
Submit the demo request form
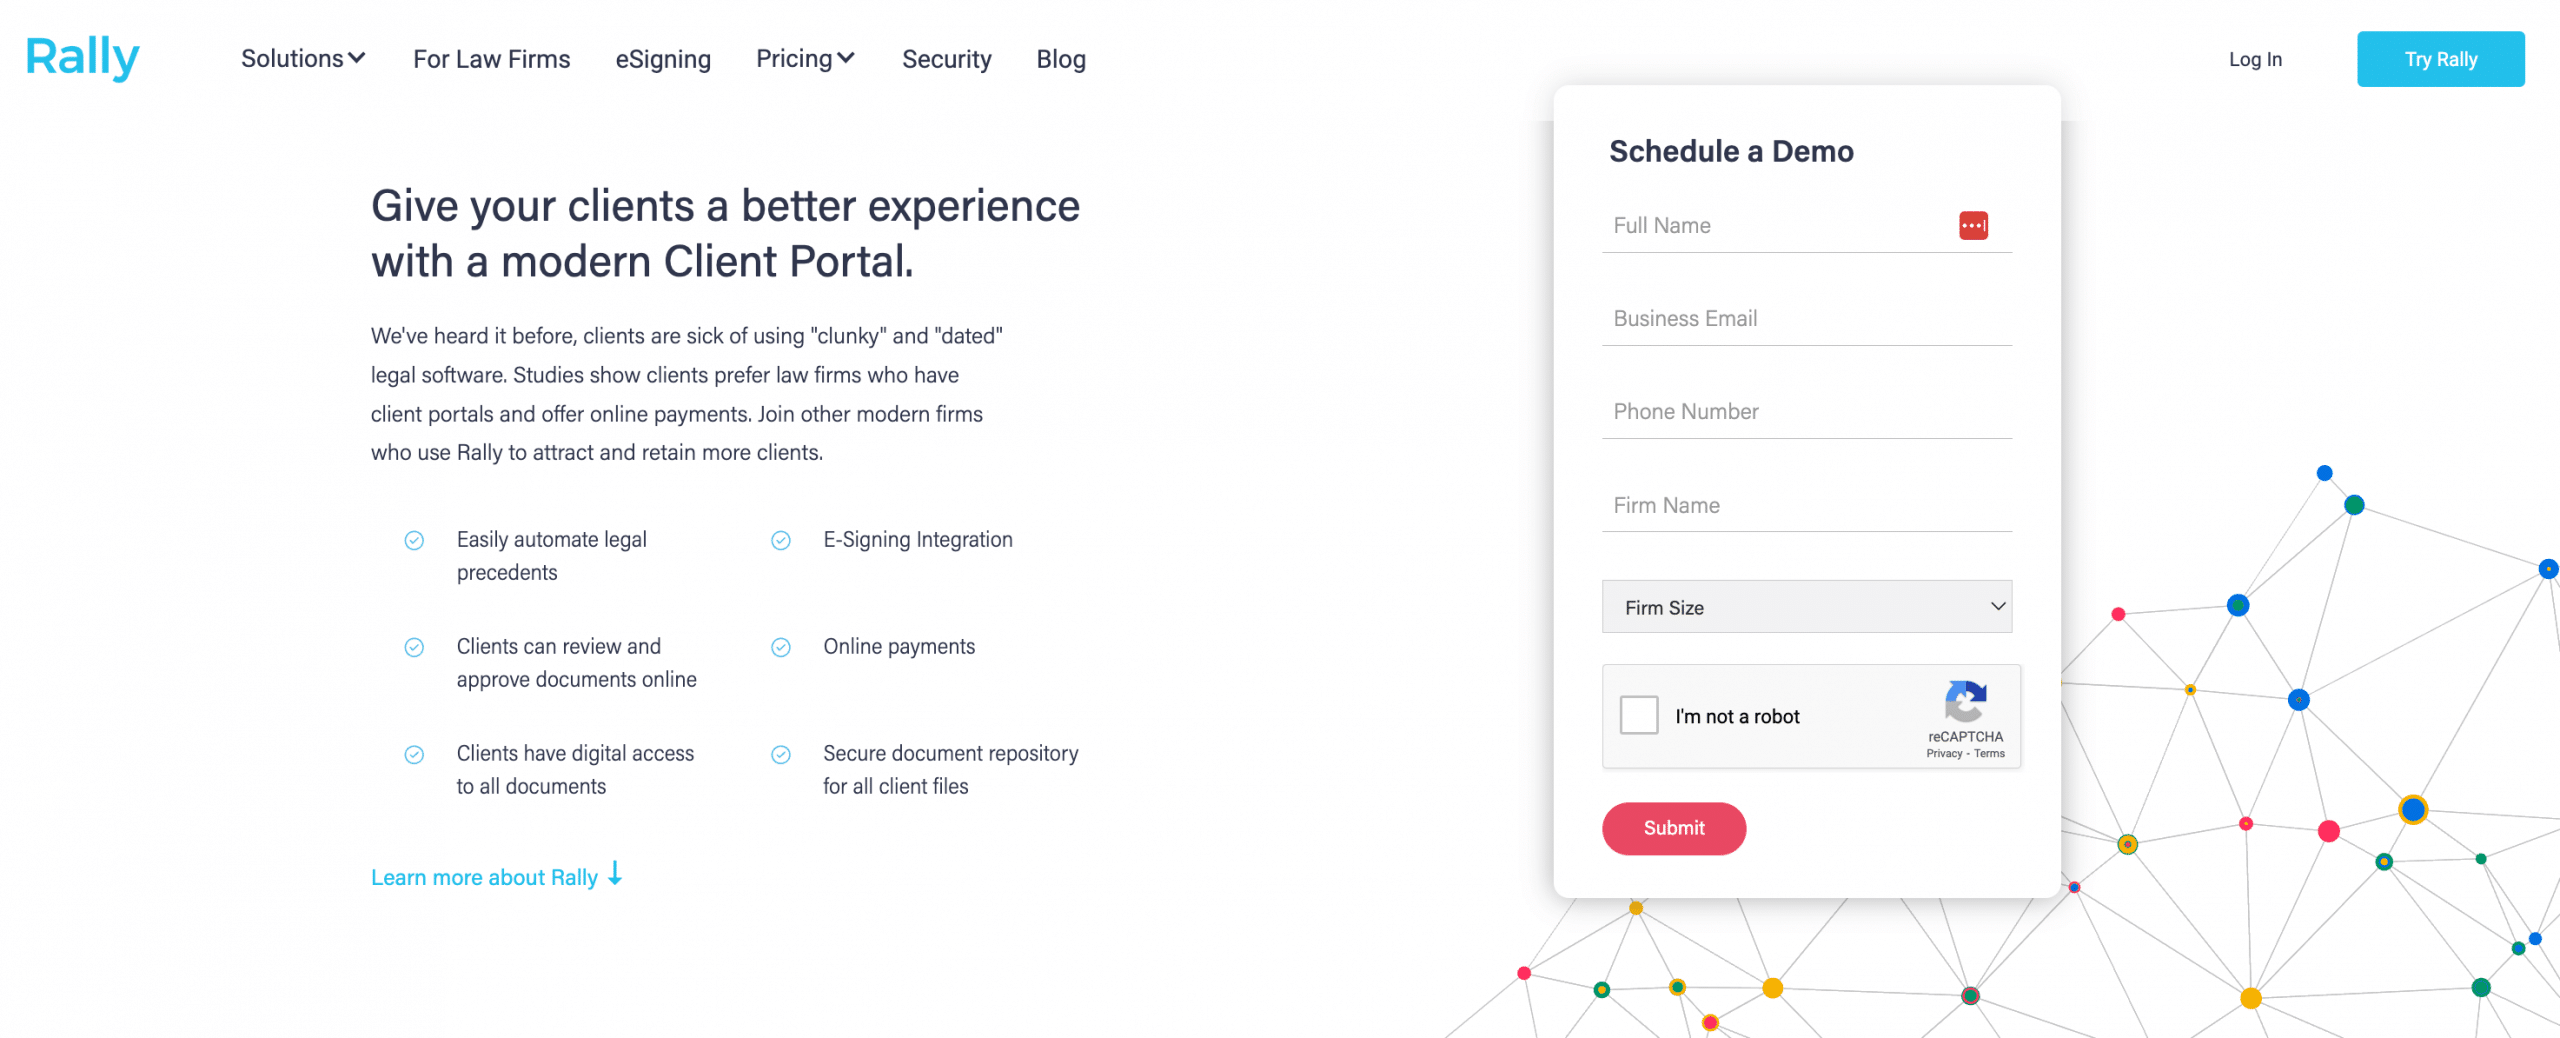pyautogui.click(x=1674, y=828)
